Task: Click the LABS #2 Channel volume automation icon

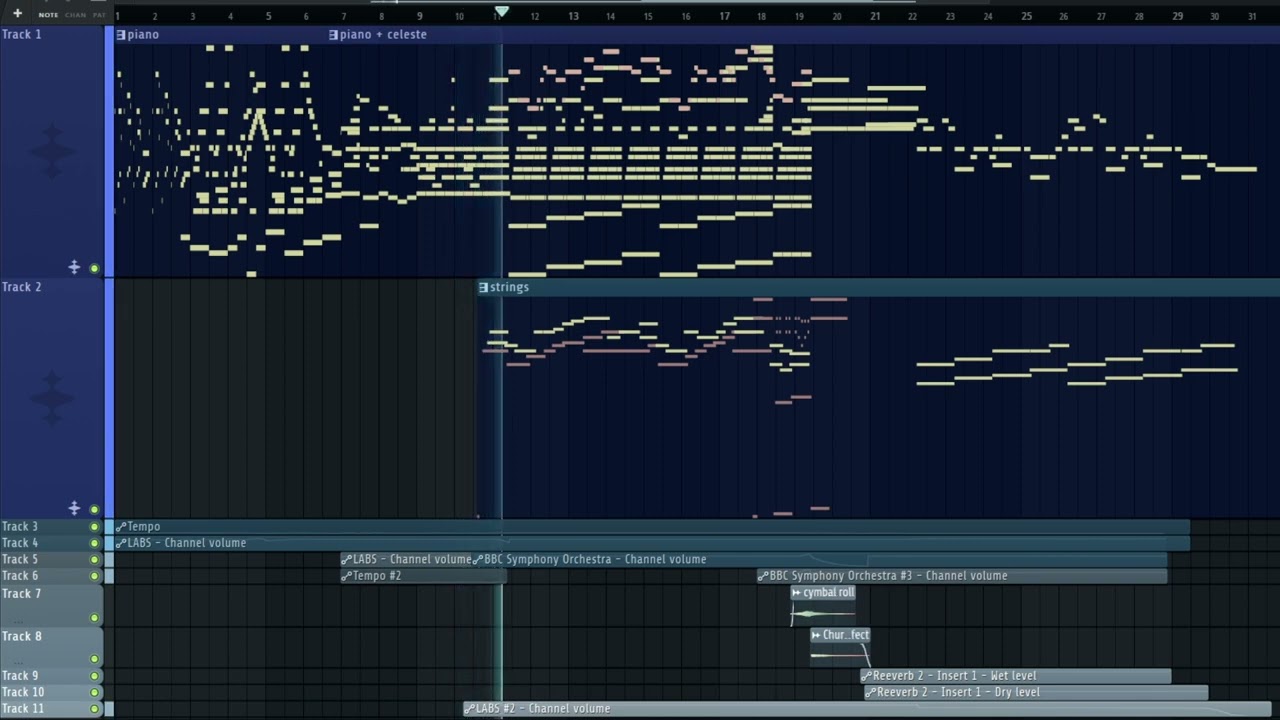Action: 469,709
